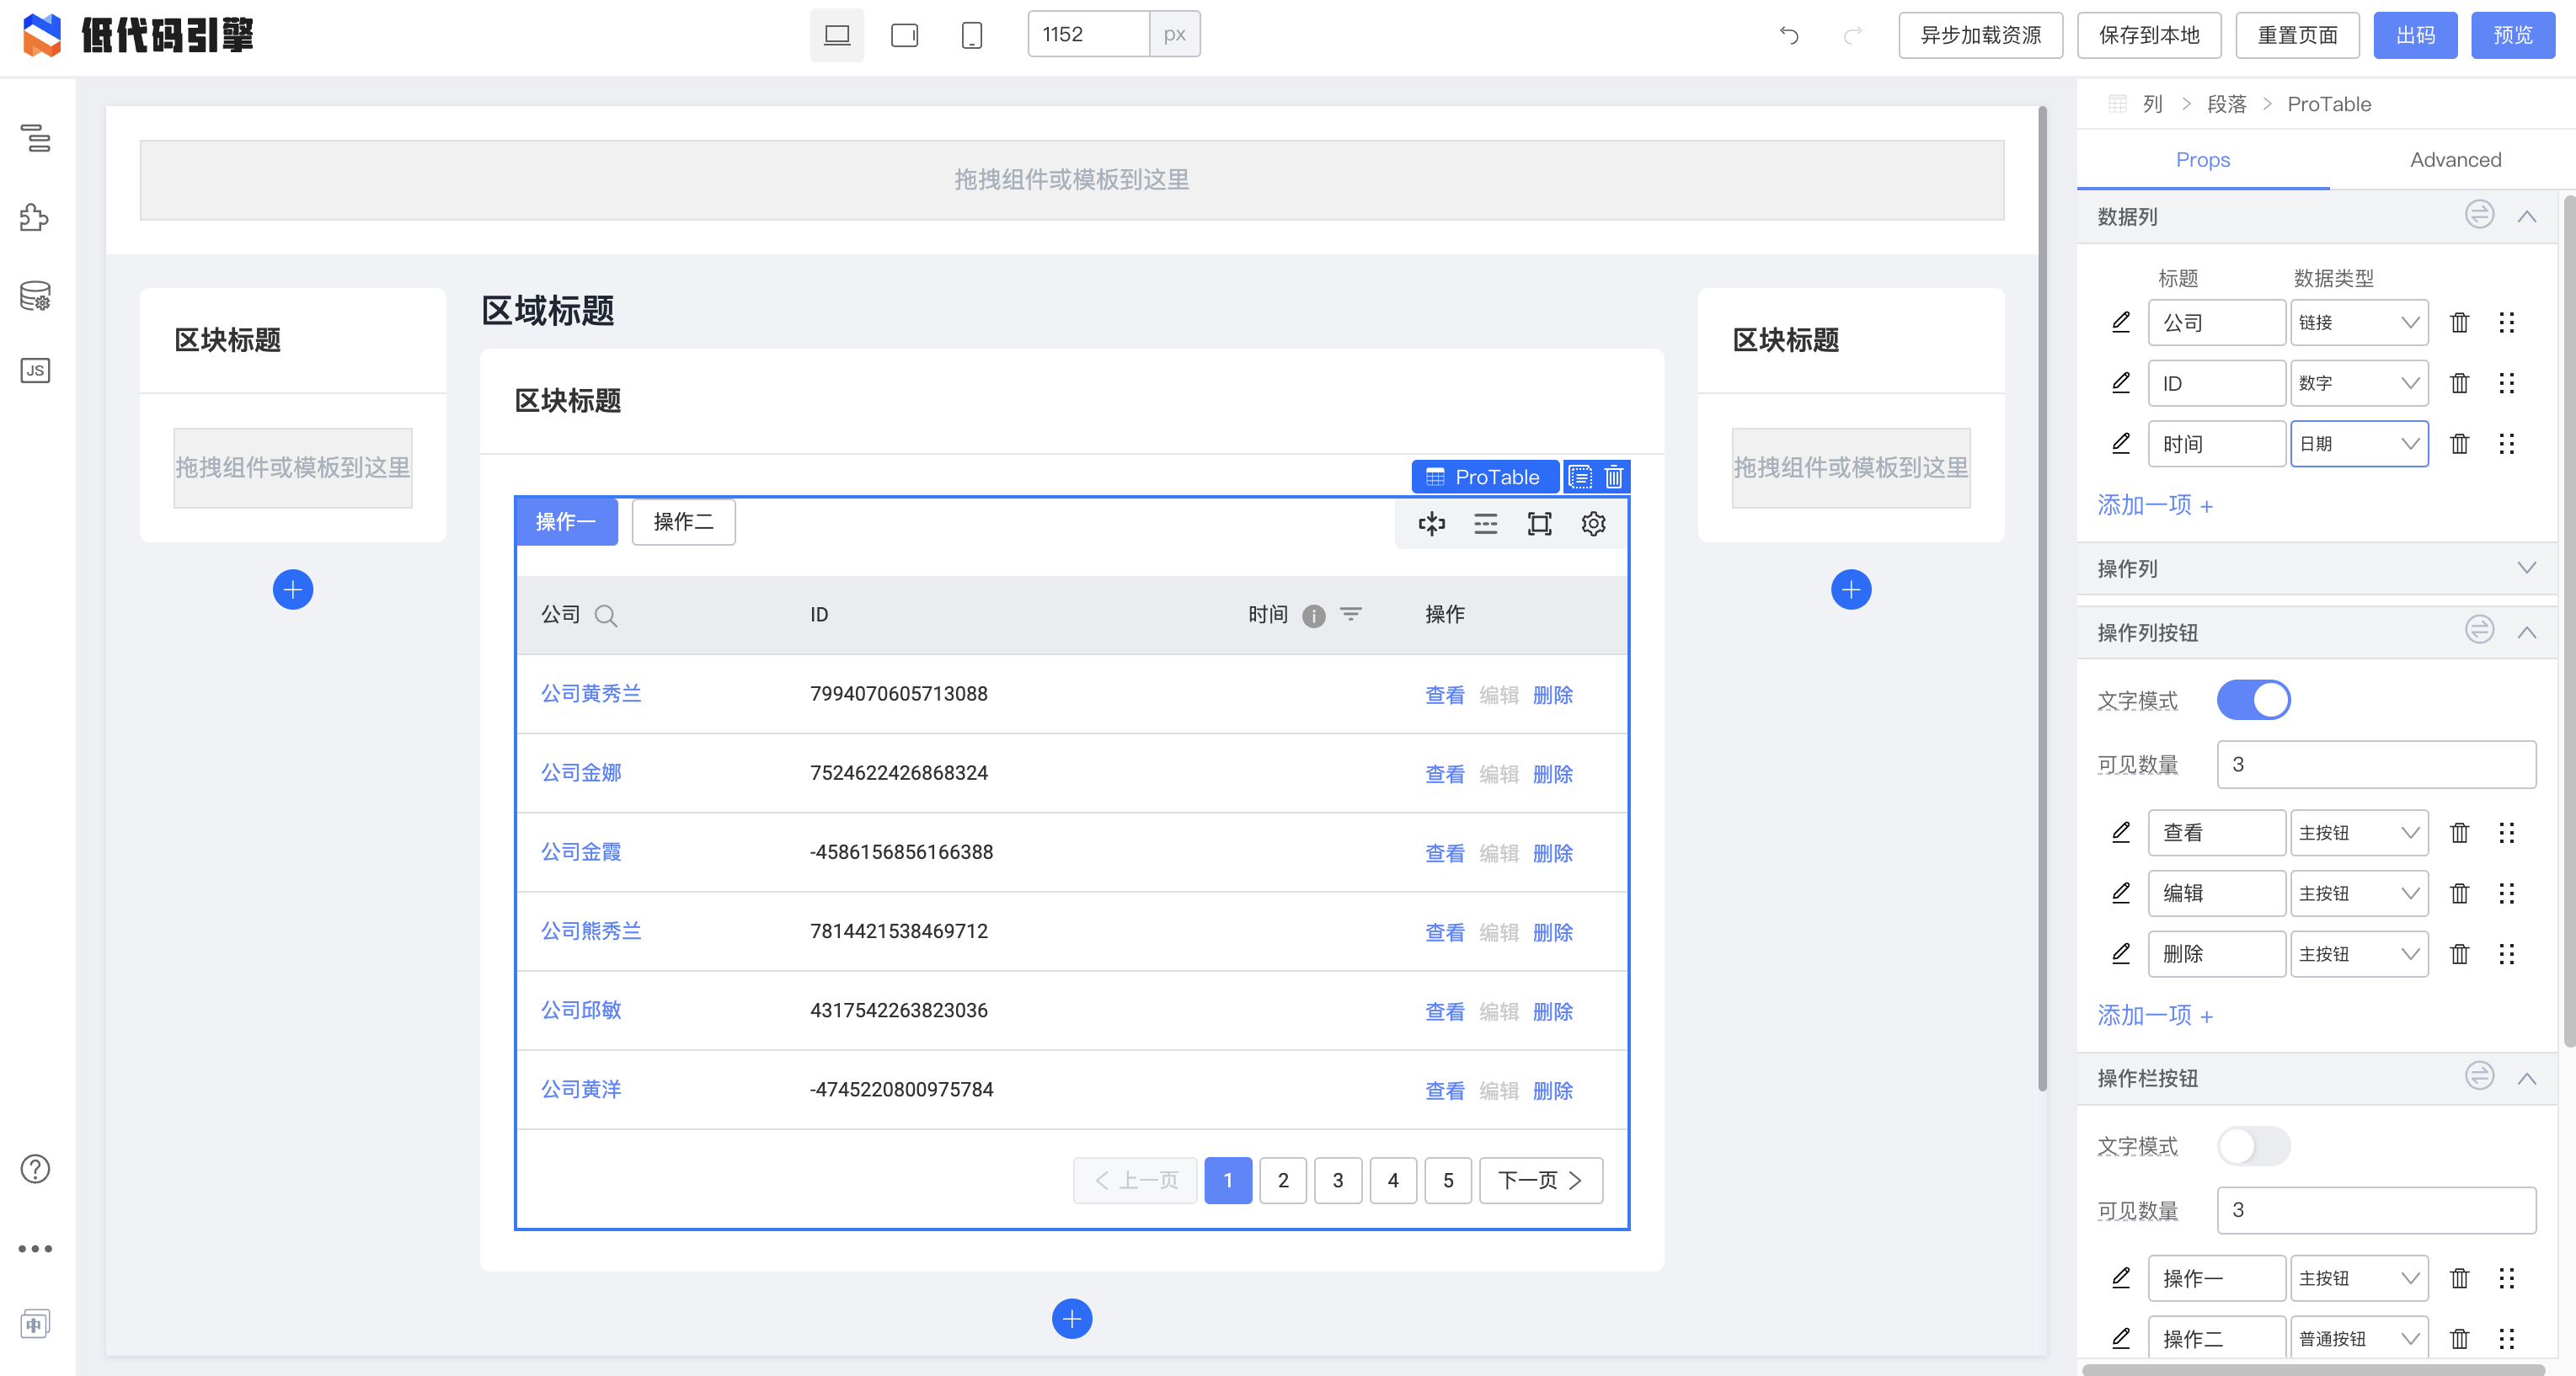
Task: Open the data source panel icon
Action: pos(35,295)
